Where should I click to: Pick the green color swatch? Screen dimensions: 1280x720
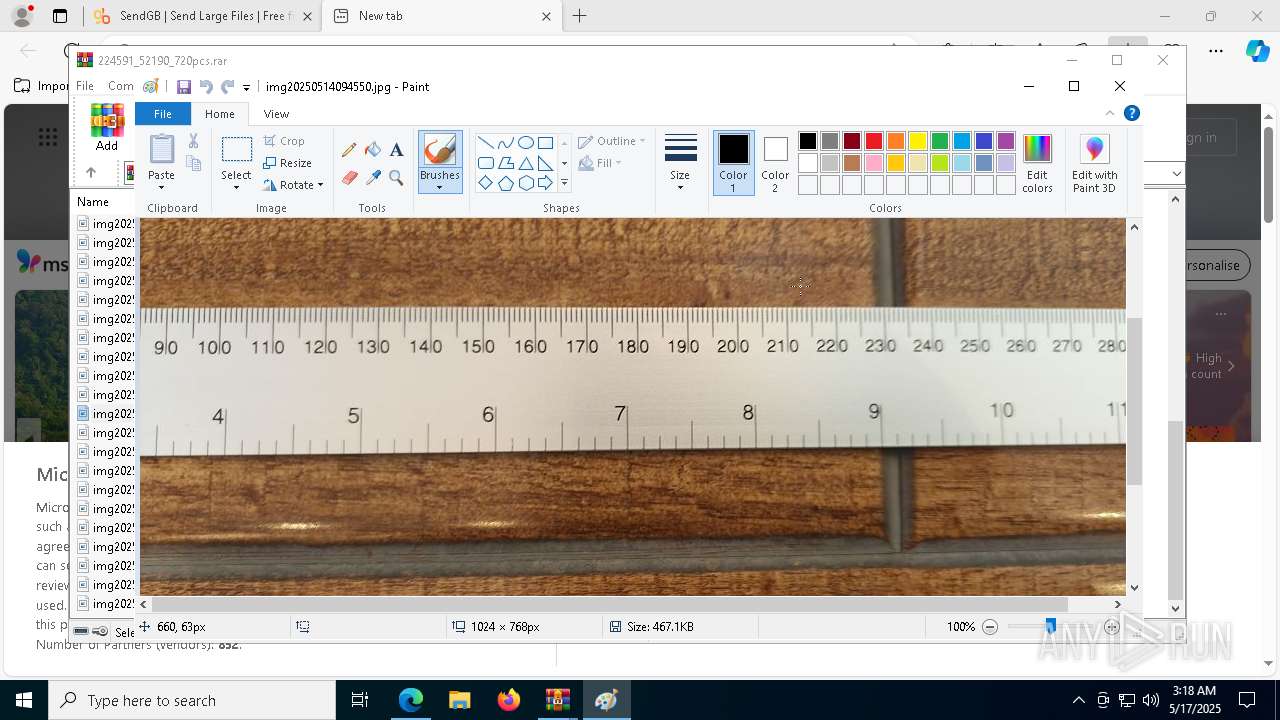(940, 141)
